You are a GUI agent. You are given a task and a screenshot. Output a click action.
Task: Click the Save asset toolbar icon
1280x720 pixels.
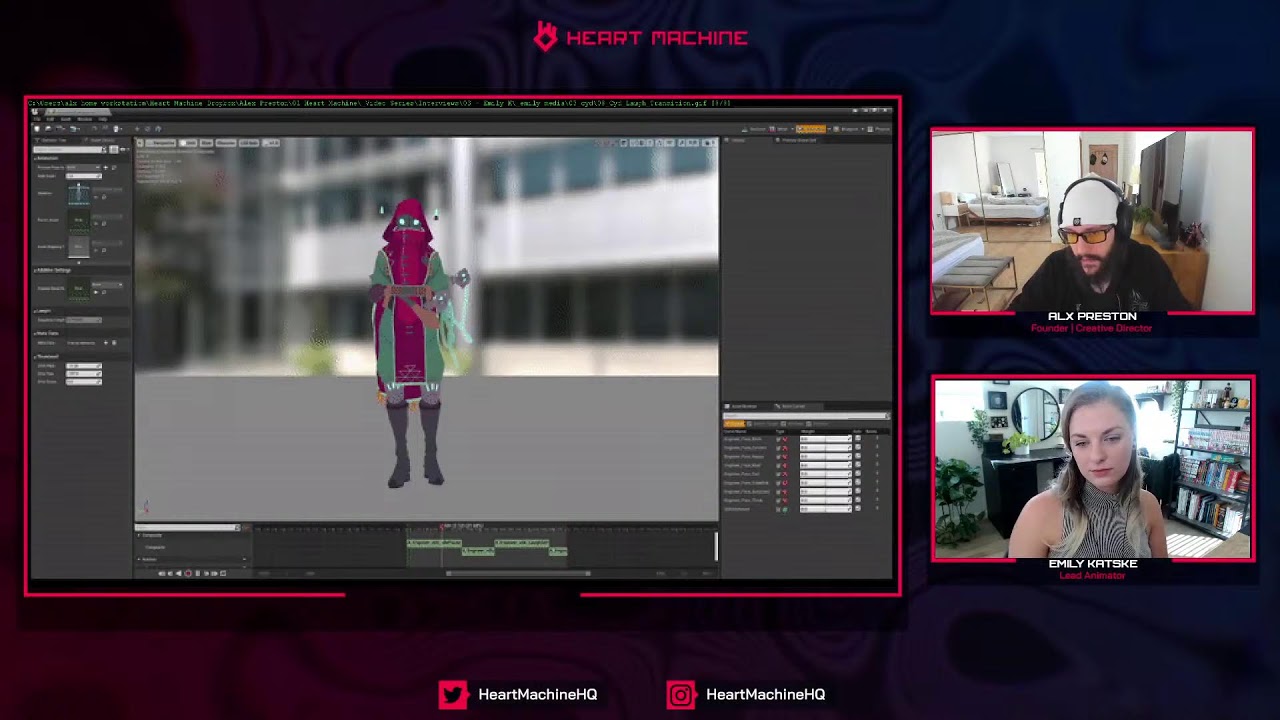pyautogui.click(x=37, y=129)
